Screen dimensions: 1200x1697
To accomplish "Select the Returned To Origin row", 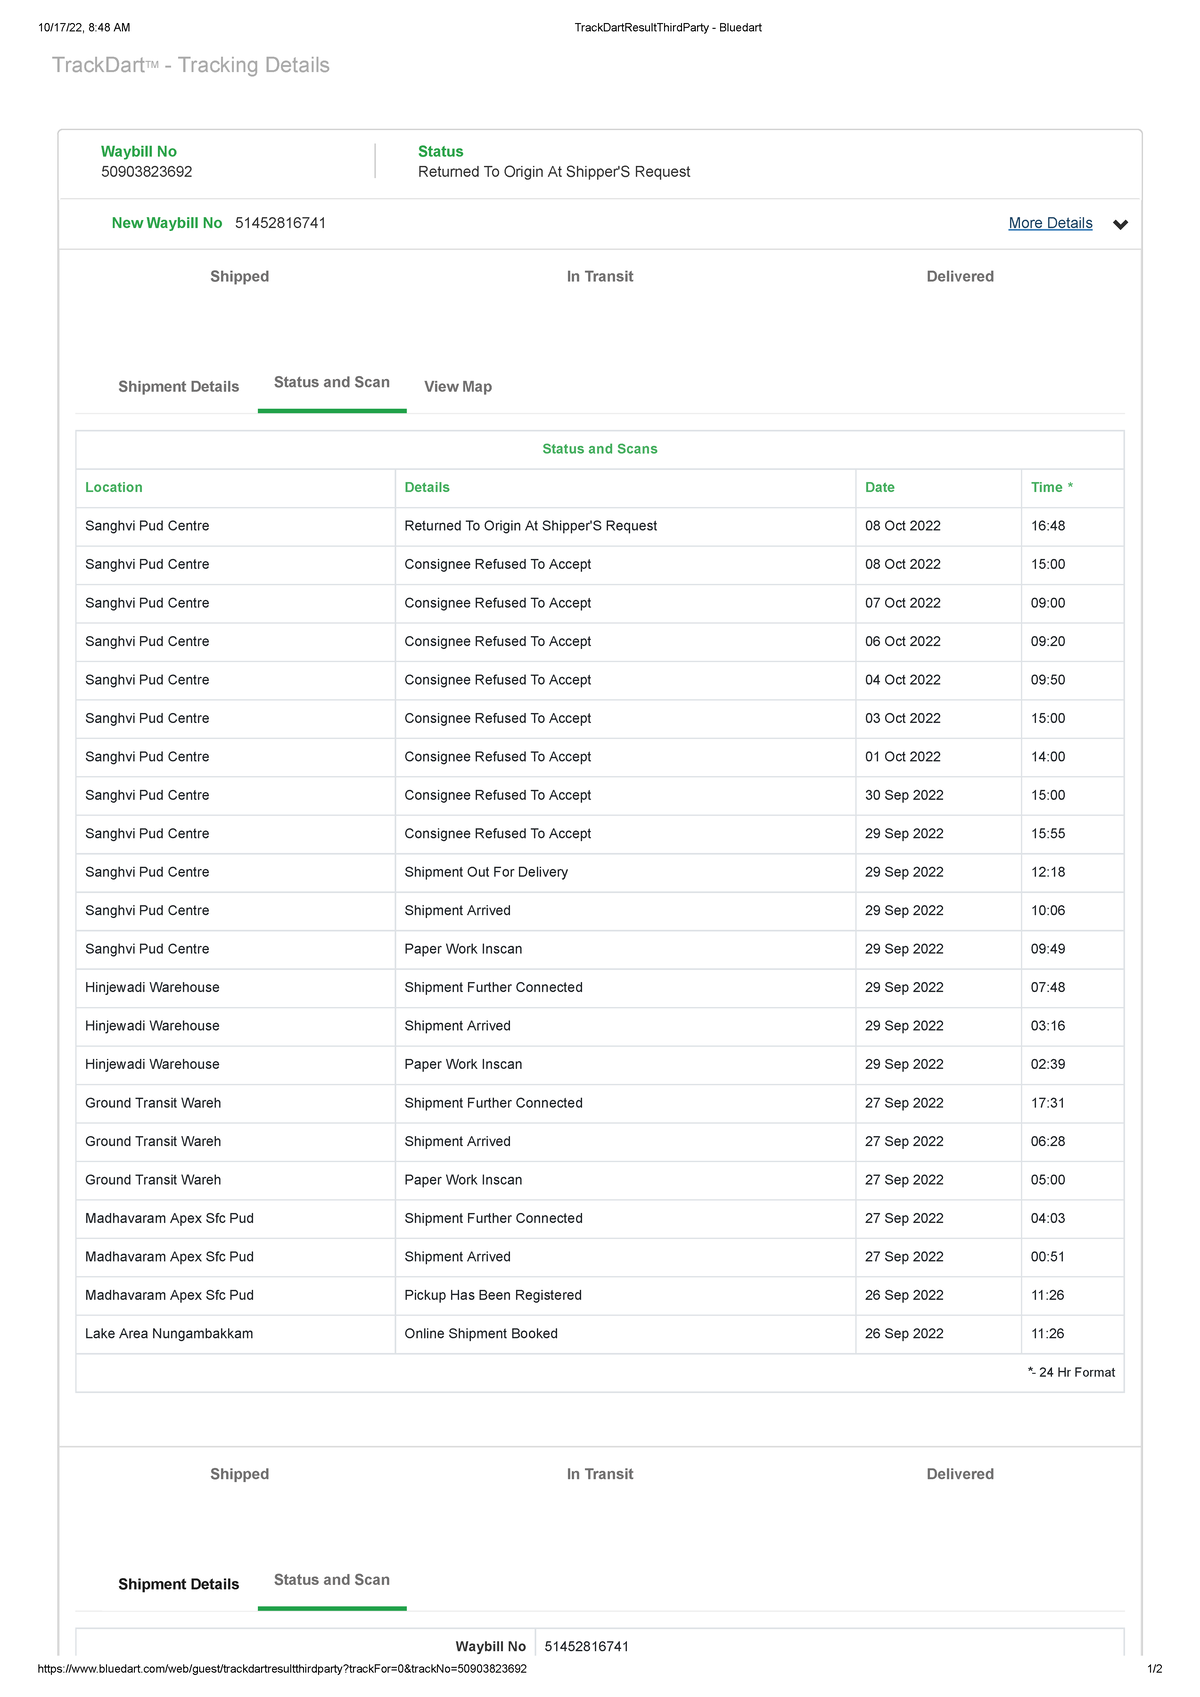I will (600, 526).
